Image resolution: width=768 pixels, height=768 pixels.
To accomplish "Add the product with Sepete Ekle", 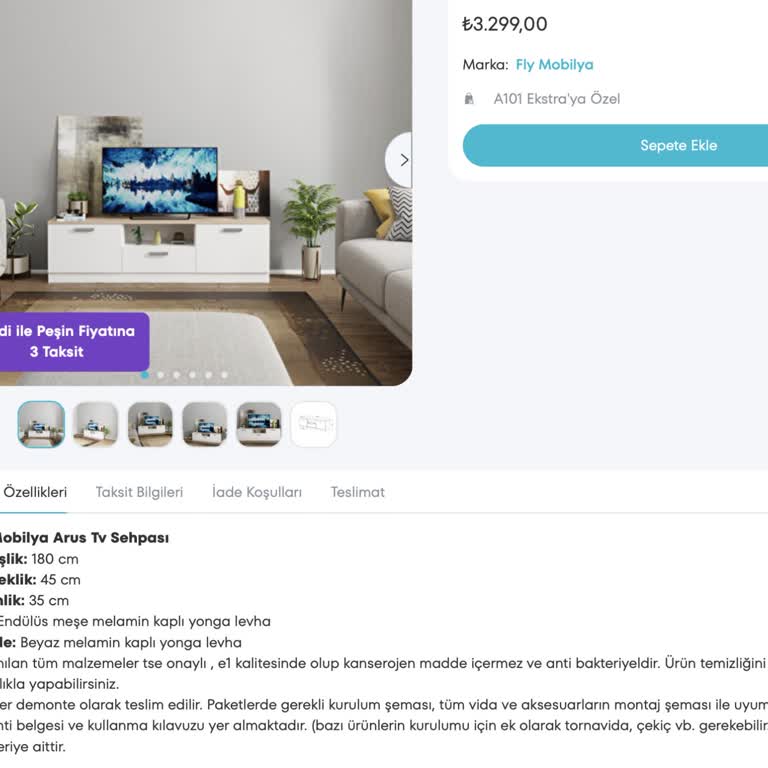I will click(615, 145).
